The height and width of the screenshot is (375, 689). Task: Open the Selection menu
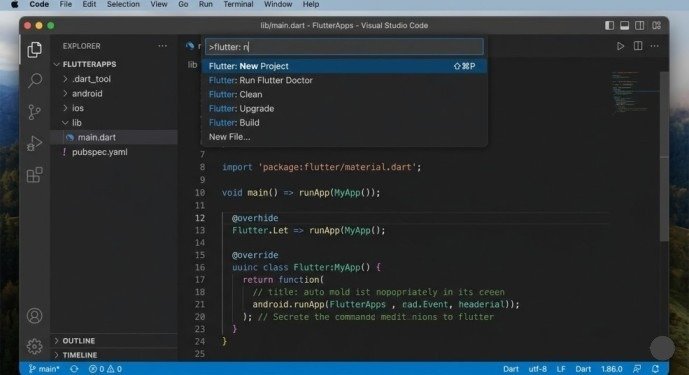pyautogui.click(x=123, y=4)
